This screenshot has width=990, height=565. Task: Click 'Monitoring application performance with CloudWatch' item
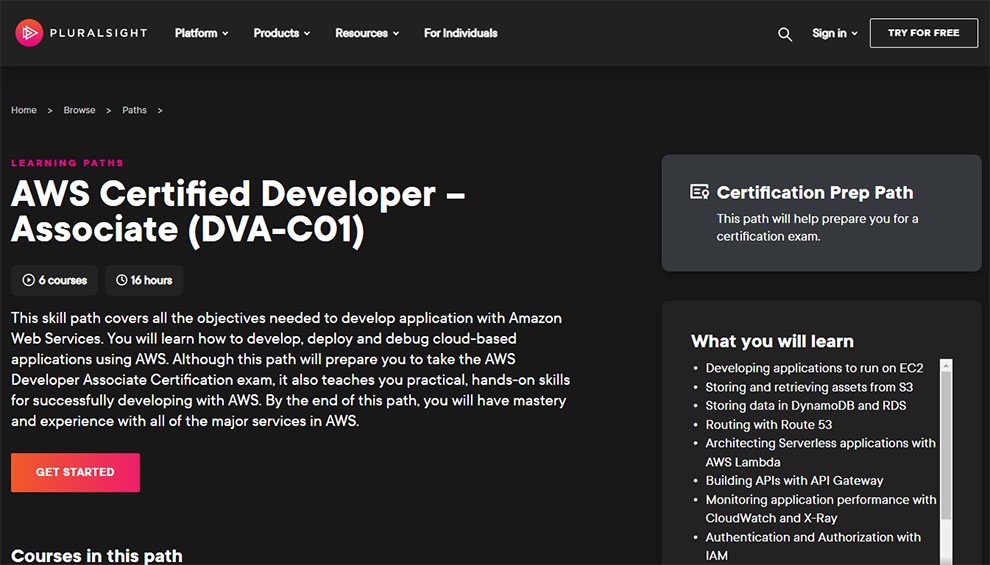[821, 509]
